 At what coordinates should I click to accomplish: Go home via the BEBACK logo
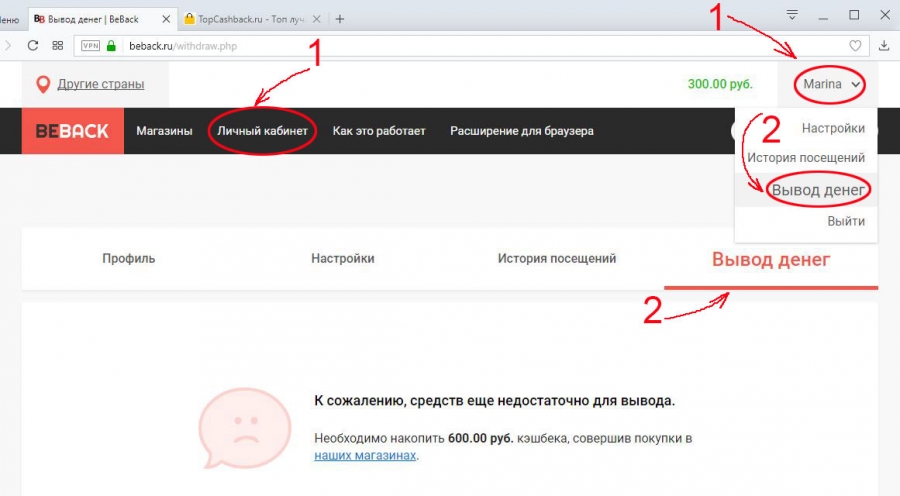point(72,131)
